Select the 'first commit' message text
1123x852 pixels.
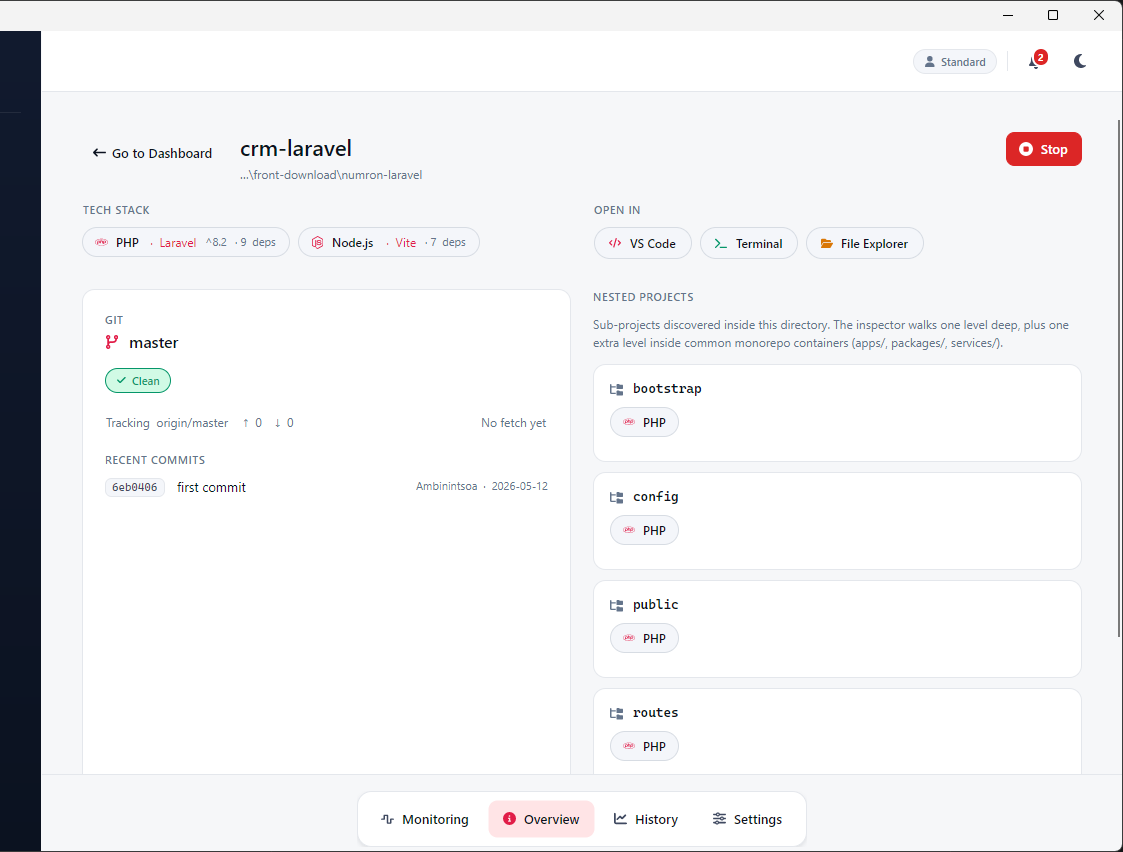pos(211,488)
